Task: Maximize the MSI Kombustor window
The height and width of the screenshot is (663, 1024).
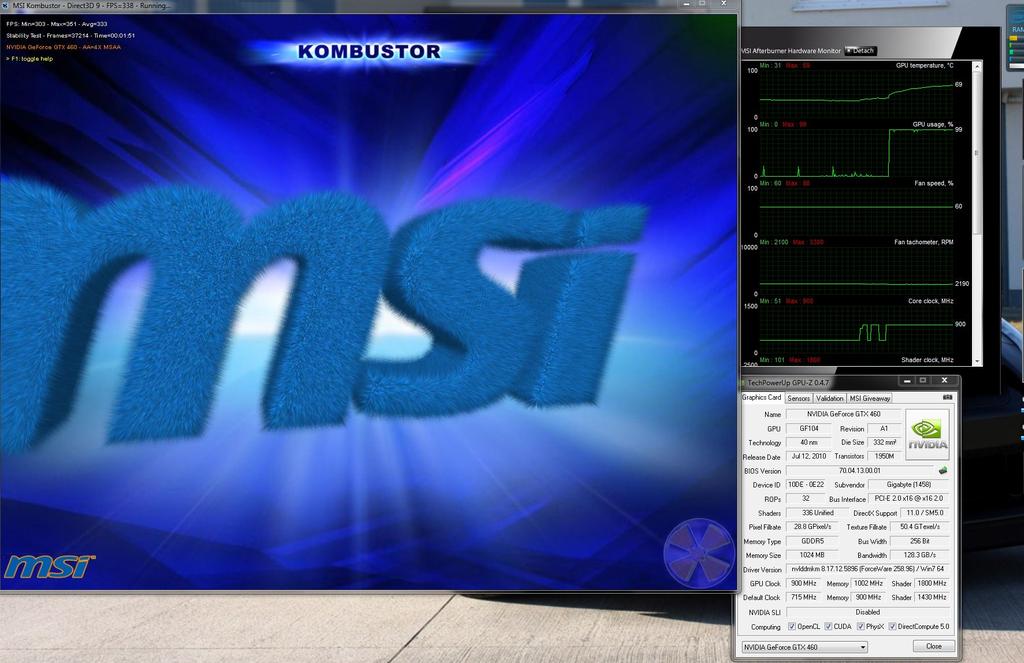Action: pos(703,4)
